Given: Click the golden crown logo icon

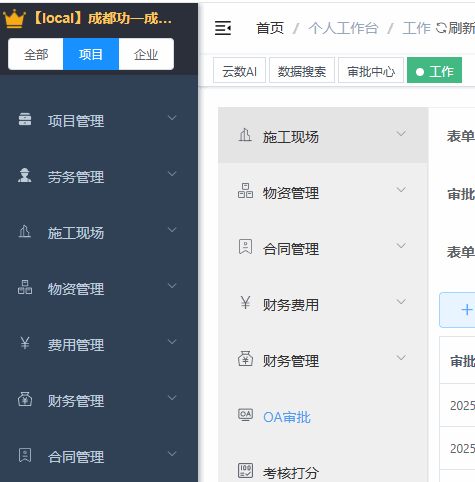Looking at the screenshot, I should [14, 19].
